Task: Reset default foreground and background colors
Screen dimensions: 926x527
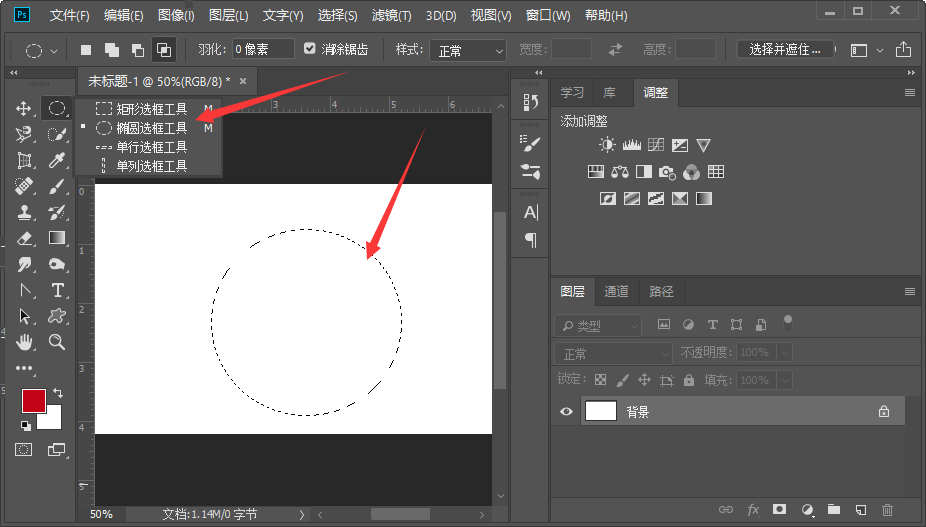Action: pyautogui.click(x=25, y=425)
